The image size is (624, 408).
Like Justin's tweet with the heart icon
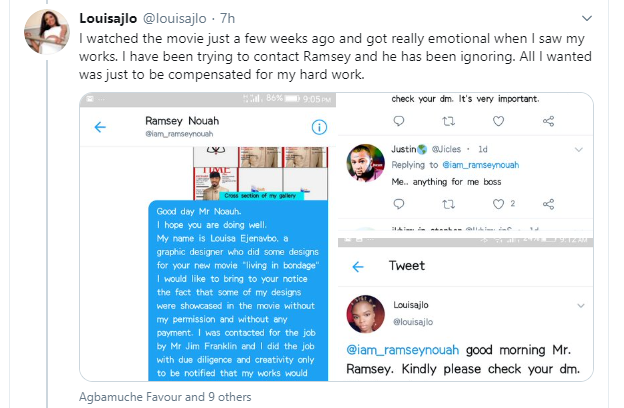(499, 203)
